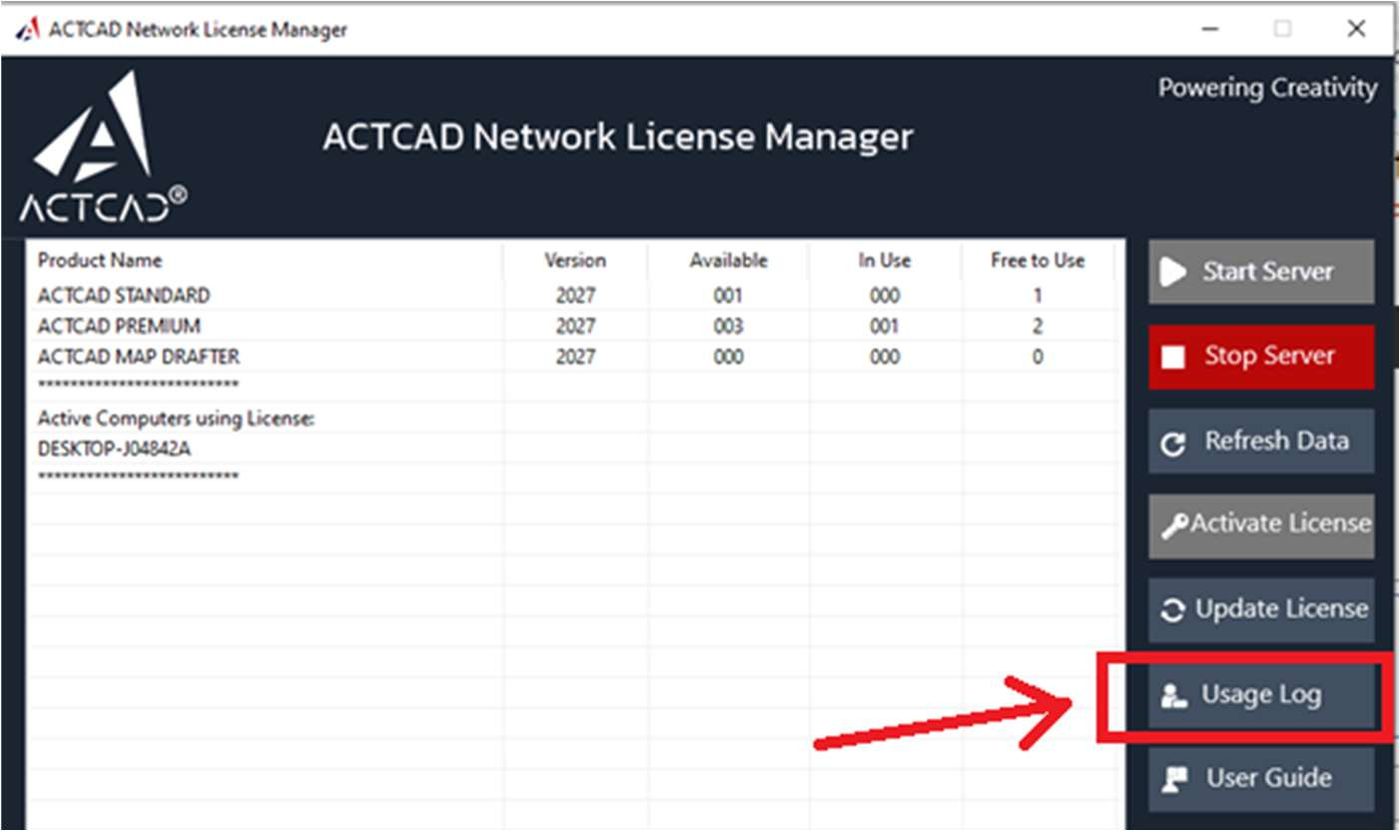Click the Update License button
The height and width of the screenshot is (832, 1400).
click(1261, 609)
